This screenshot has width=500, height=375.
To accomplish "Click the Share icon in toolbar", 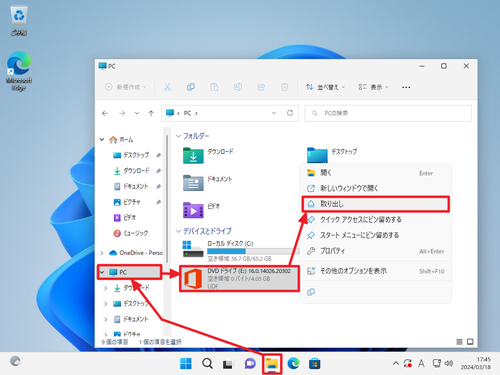I will point(261,87).
